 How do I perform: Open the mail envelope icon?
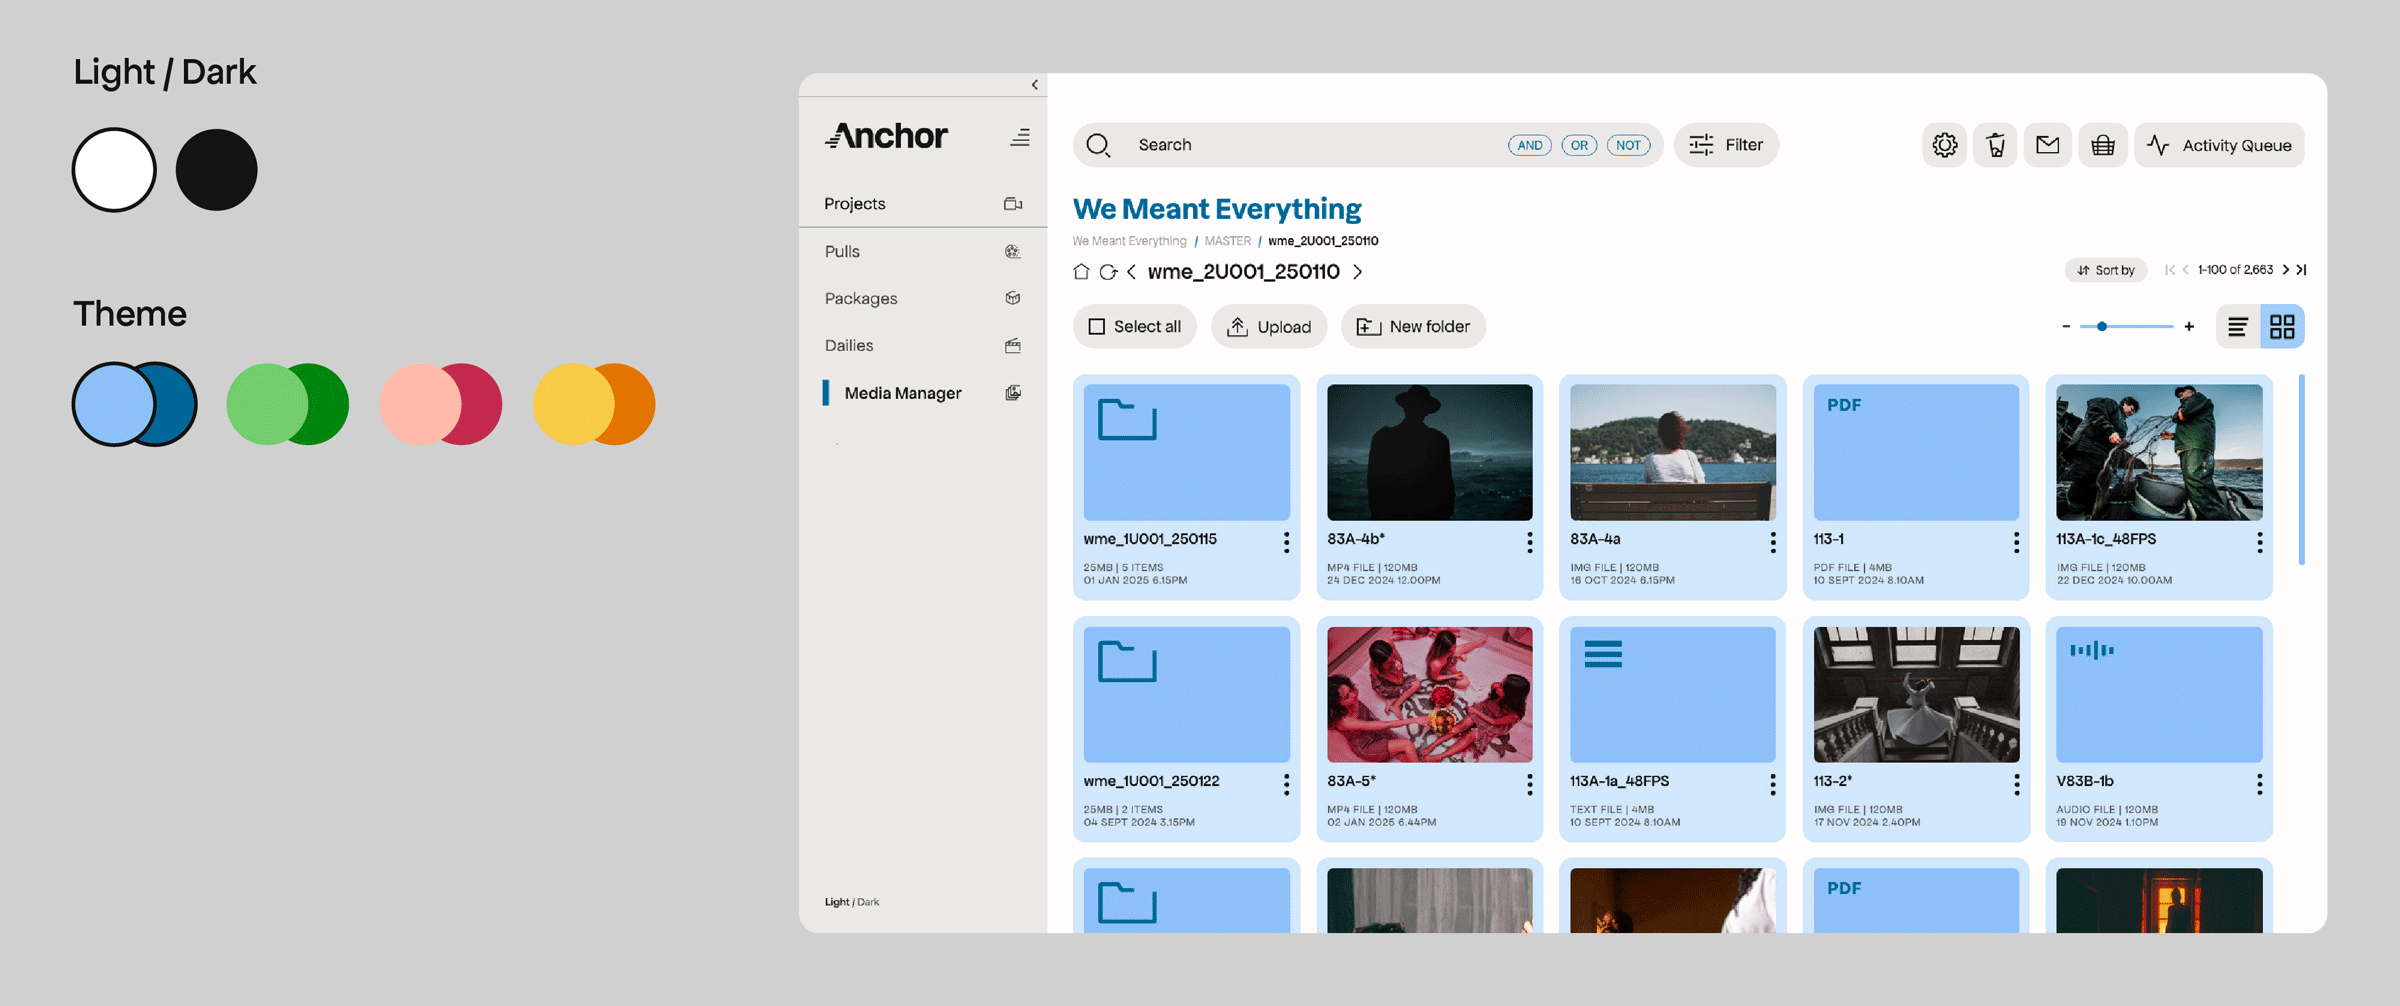[2048, 145]
